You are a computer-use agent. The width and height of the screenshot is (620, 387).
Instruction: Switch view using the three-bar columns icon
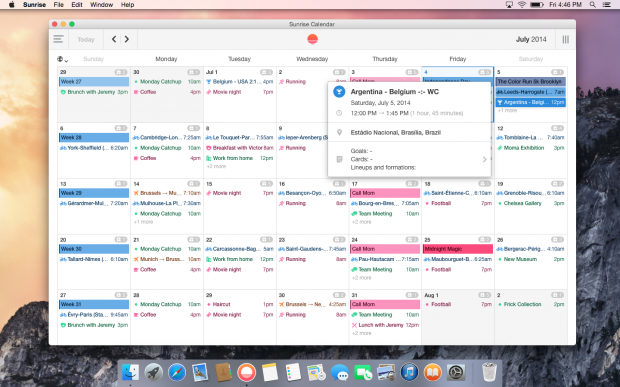[x=566, y=39]
